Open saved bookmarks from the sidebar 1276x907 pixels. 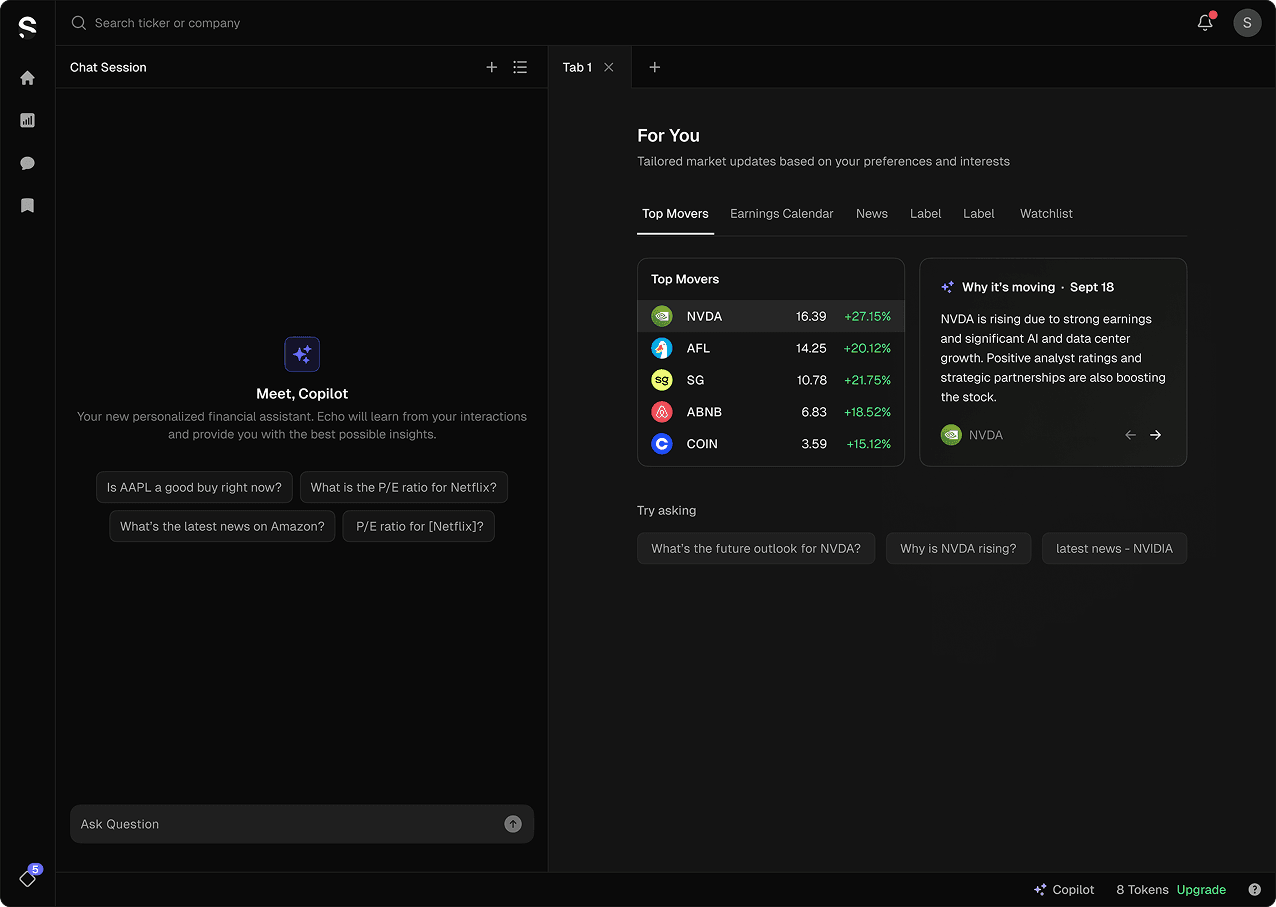pyautogui.click(x=27, y=206)
